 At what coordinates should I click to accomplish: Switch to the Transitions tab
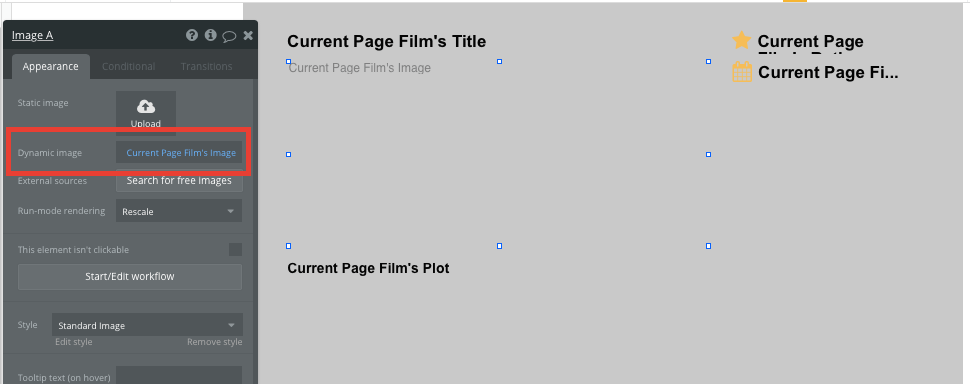(x=207, y=66)
